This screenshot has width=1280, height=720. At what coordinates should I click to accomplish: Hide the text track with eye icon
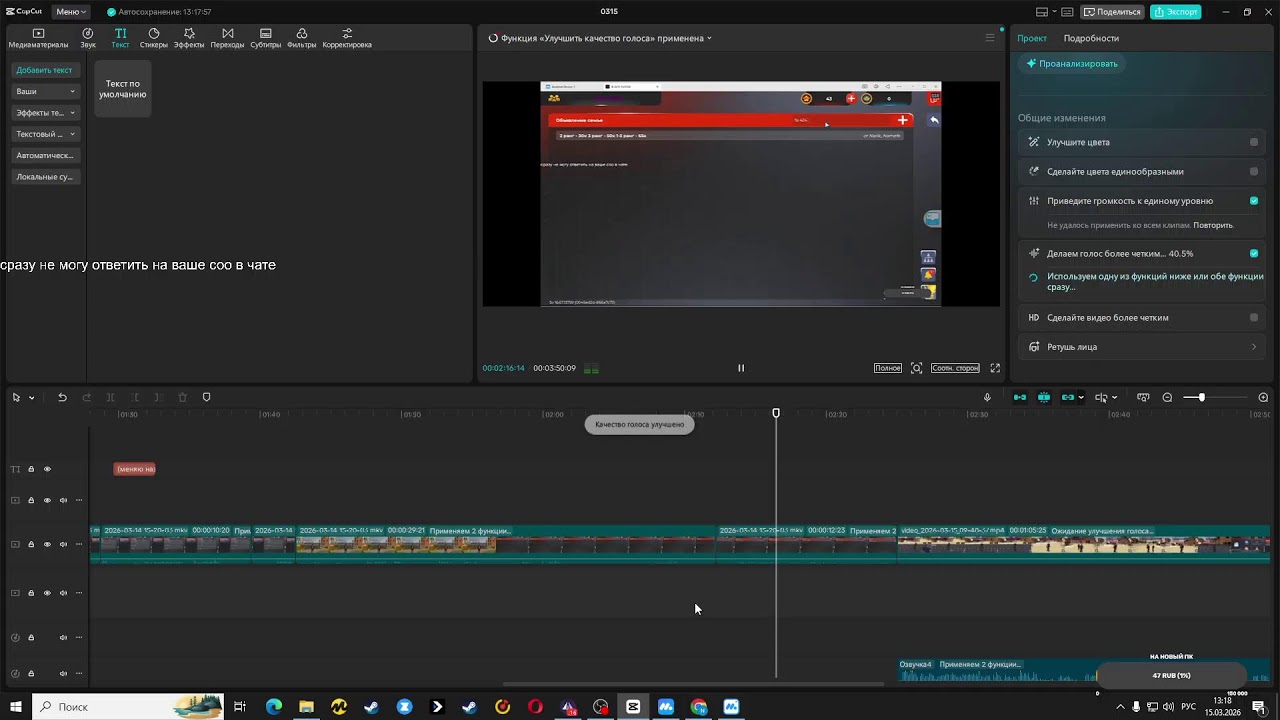(x=47, y=469)
